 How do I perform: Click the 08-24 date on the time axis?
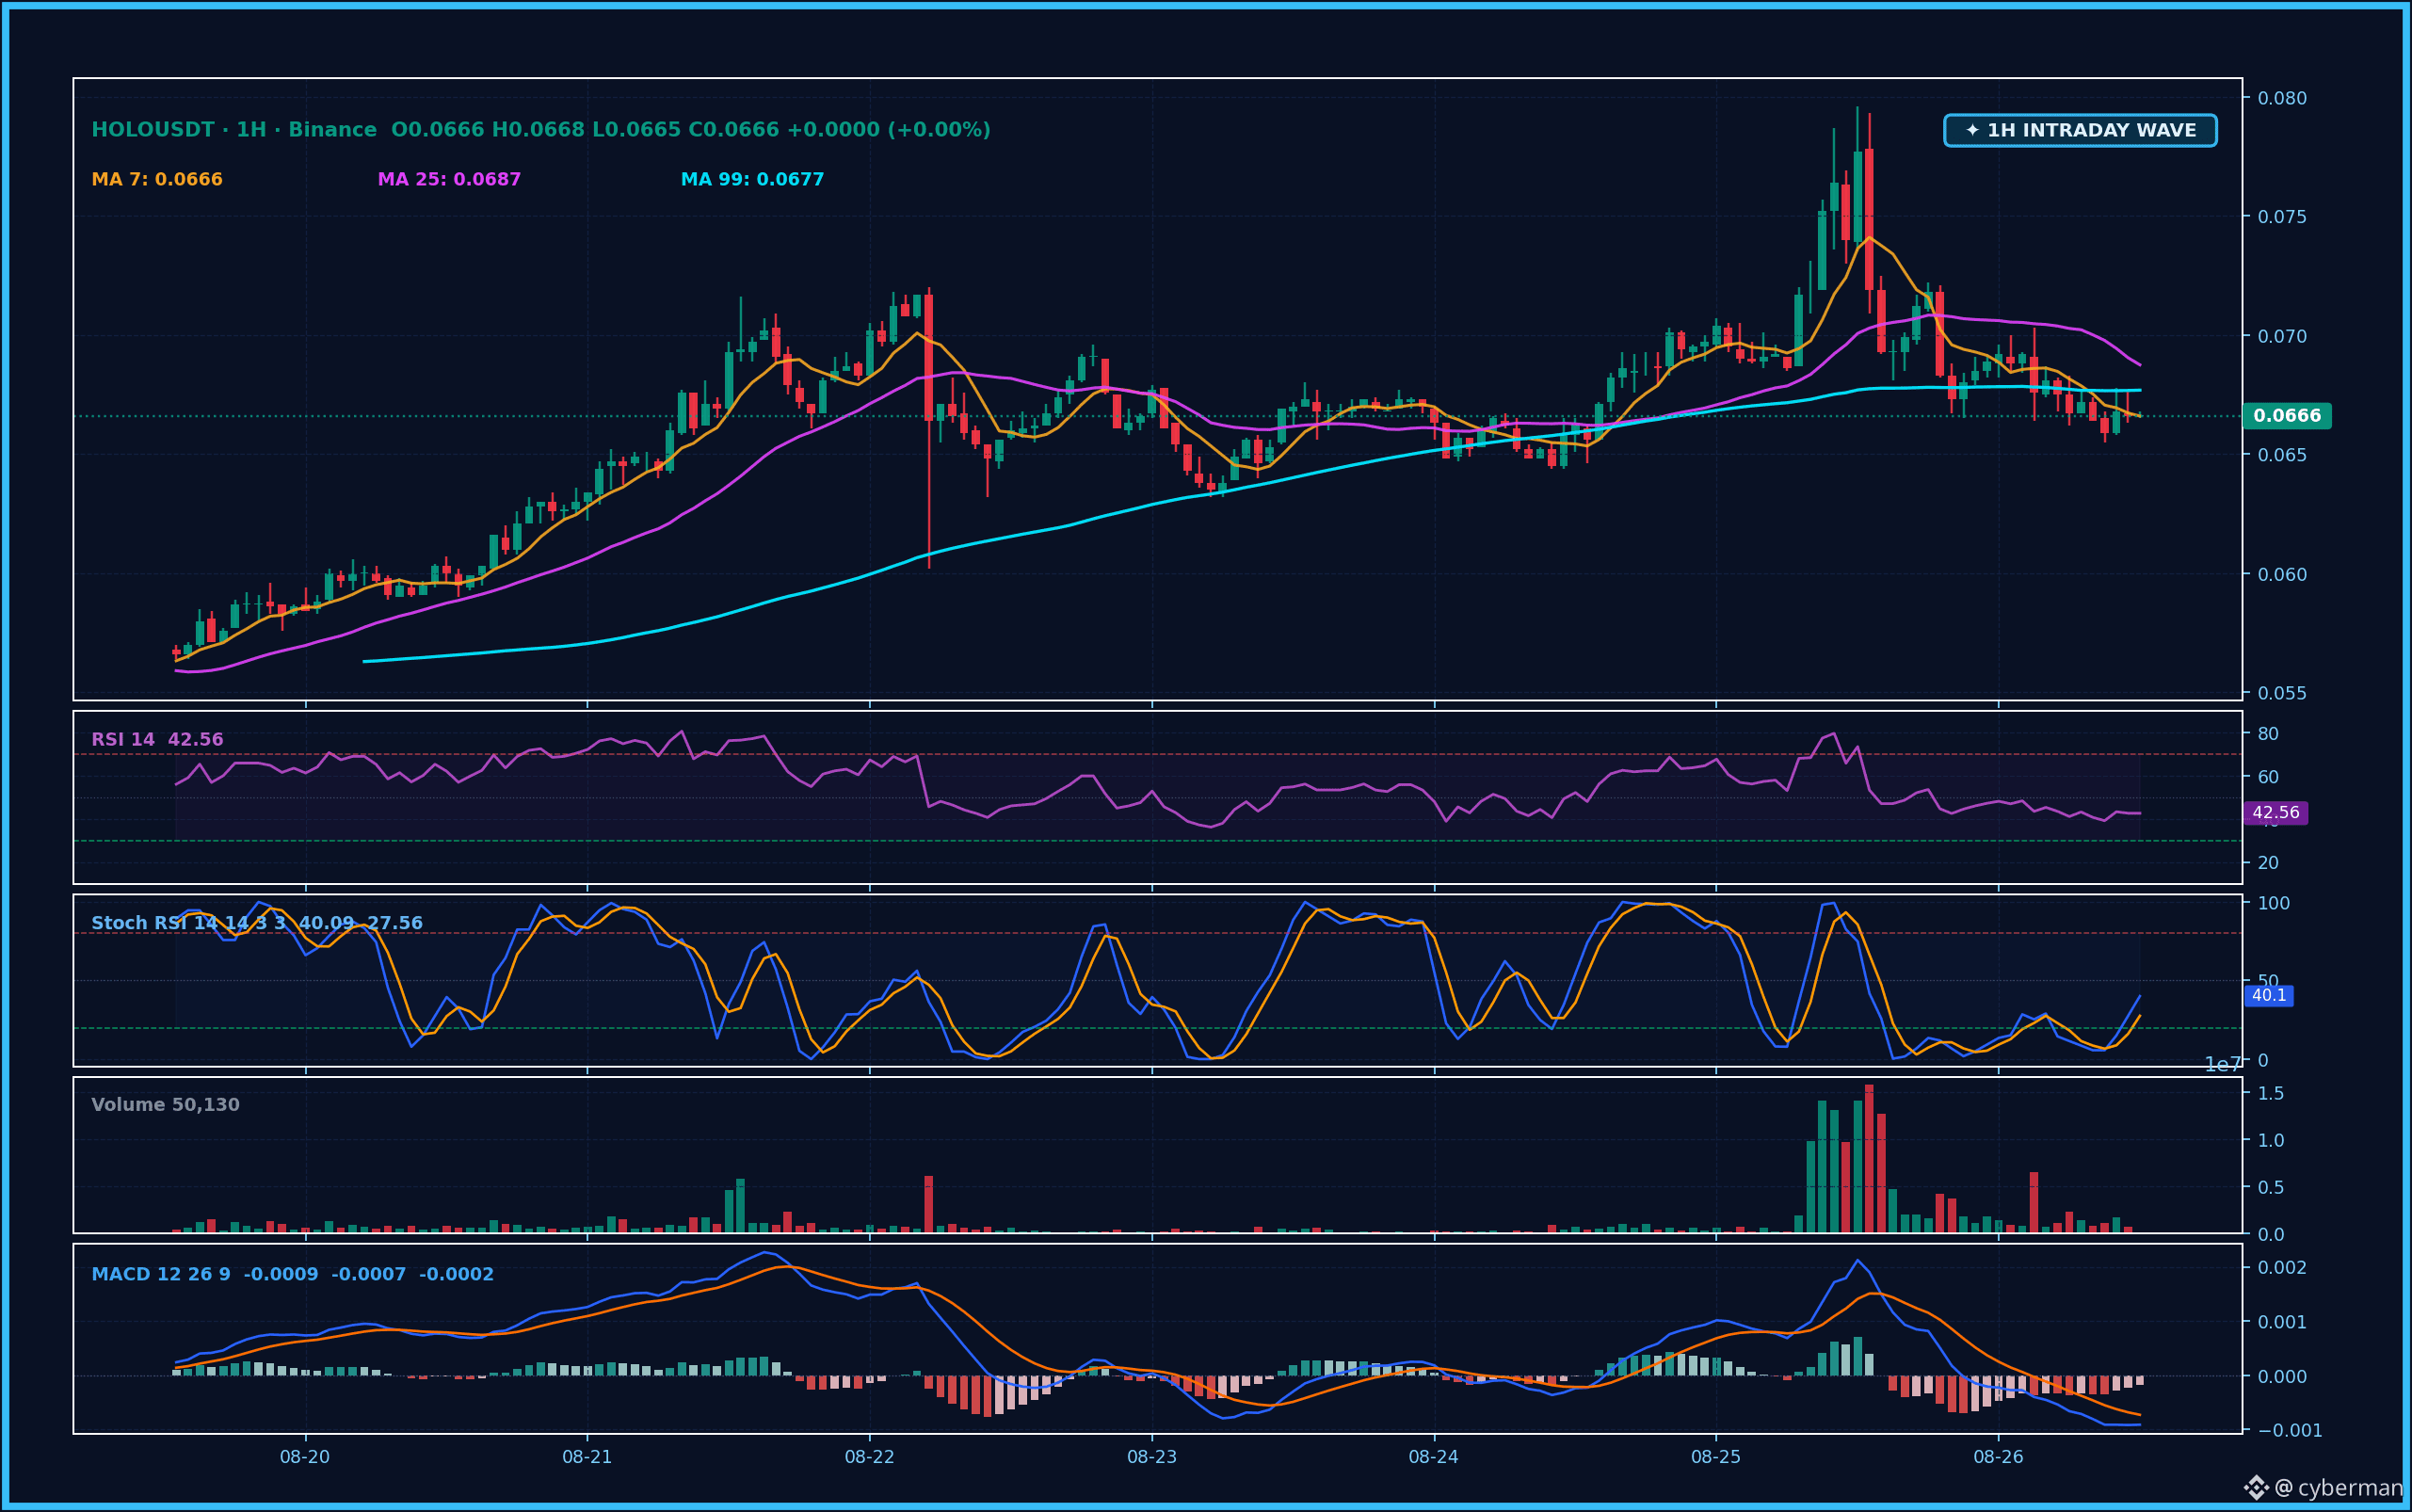[1434, 1457]
